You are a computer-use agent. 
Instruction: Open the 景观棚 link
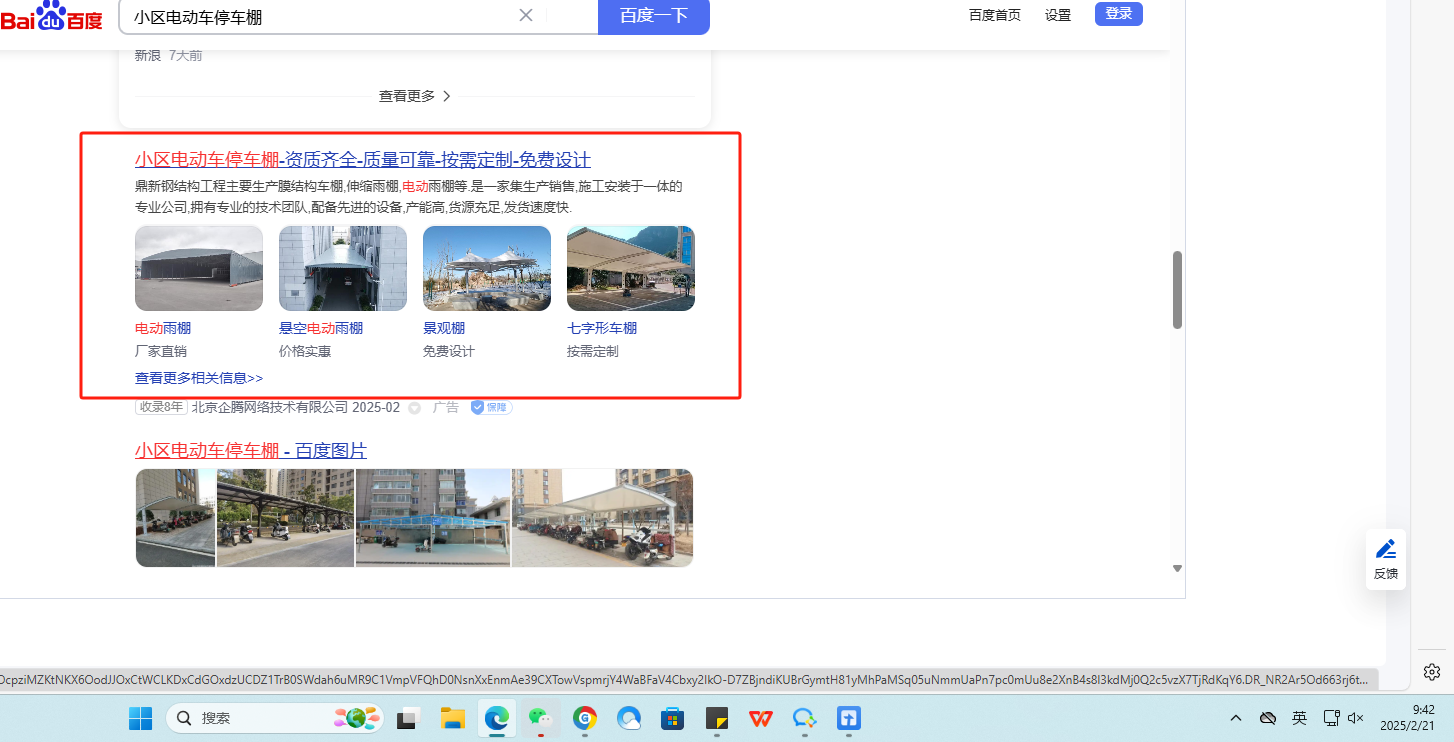click(x=444, y=328)
